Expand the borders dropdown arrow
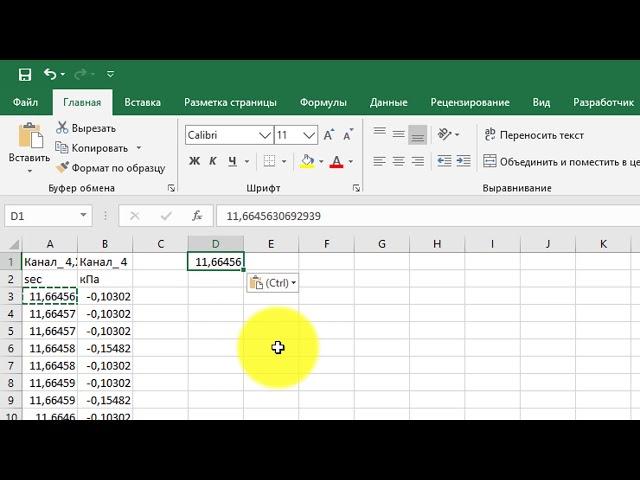 (284, 162)
